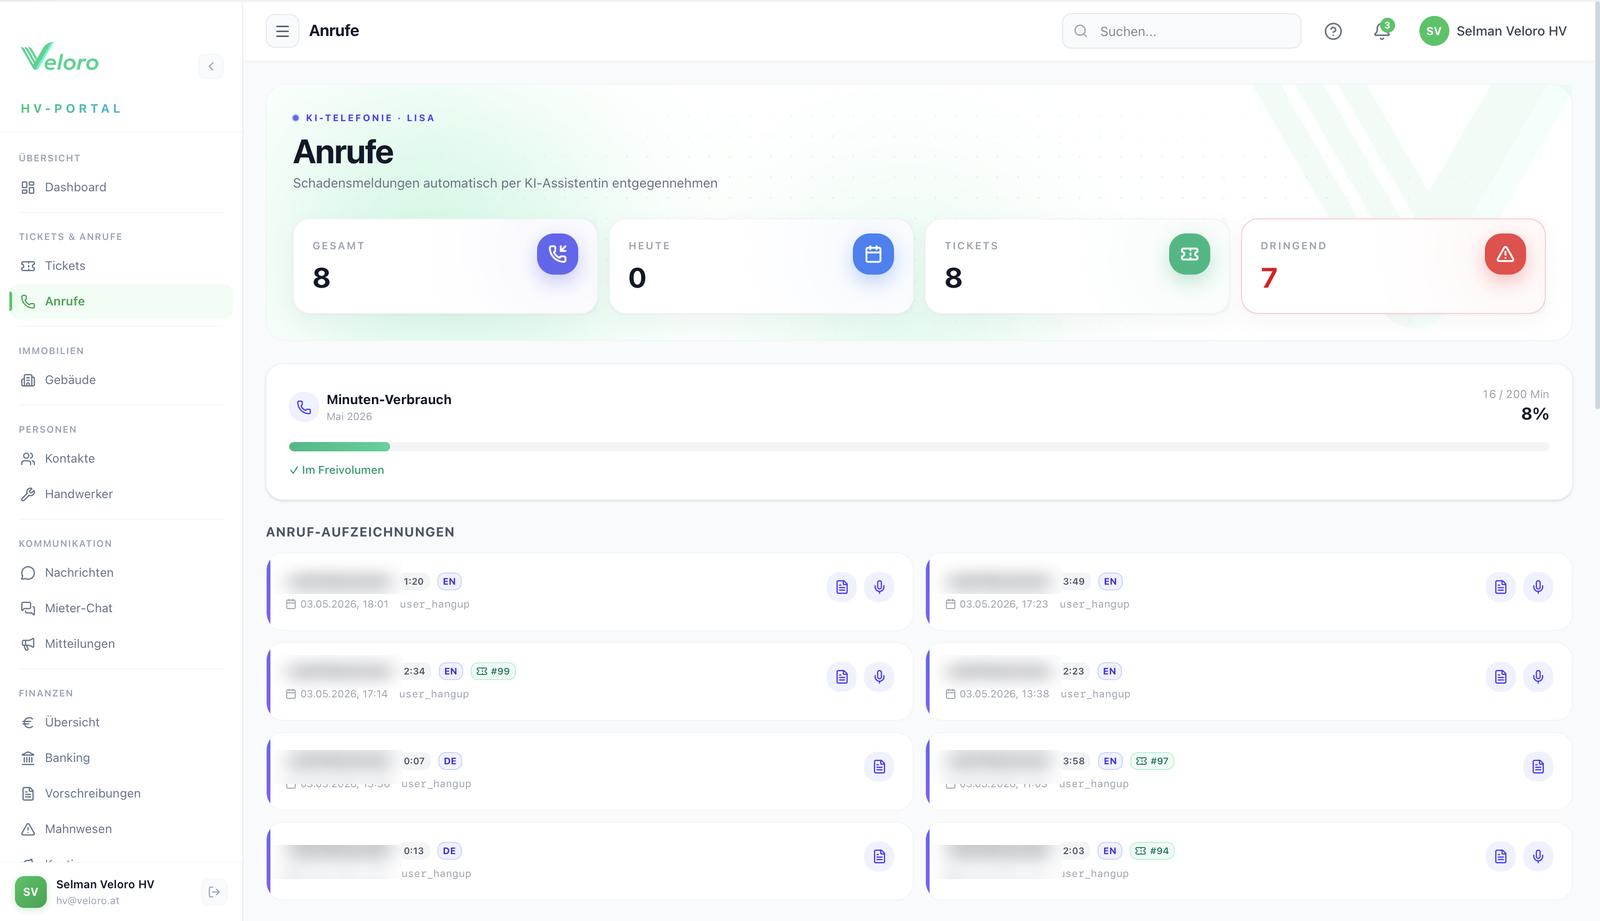Viewport: 1600px width, 921px height.
Task: Click the Veloro logo
Action: click(x=60, y=57)
